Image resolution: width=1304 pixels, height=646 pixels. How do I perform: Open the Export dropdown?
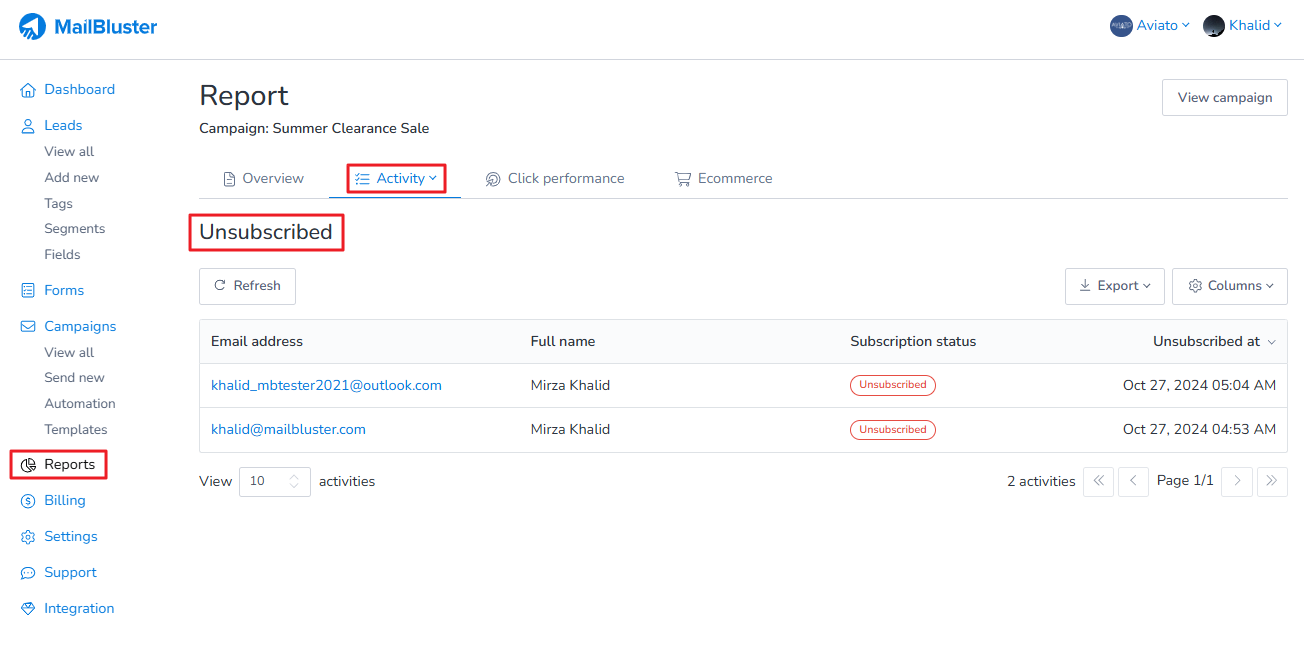1114,286
